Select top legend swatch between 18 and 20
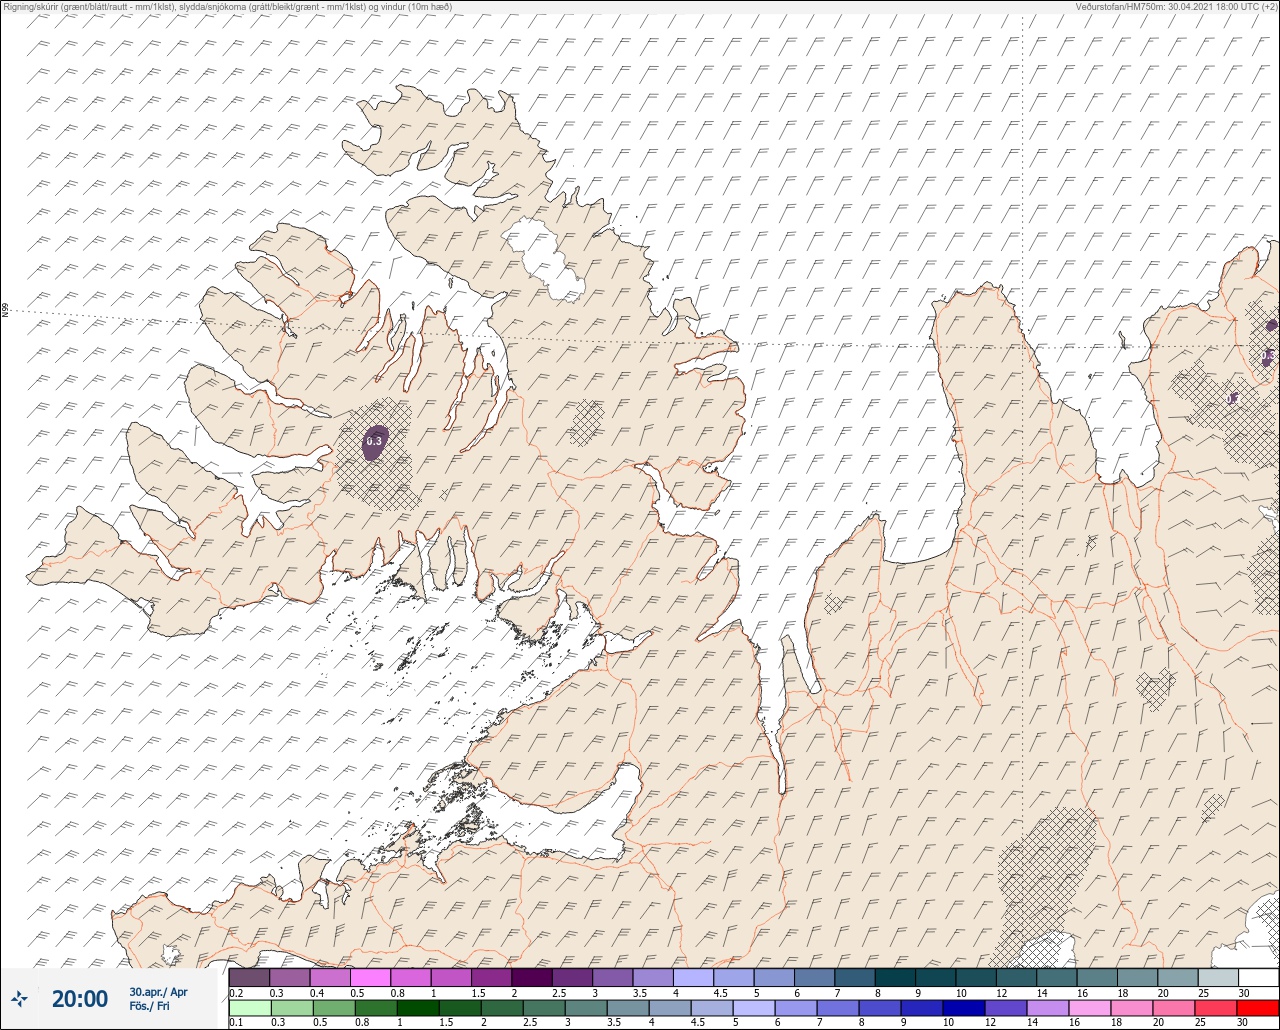 coord(1138,977)
